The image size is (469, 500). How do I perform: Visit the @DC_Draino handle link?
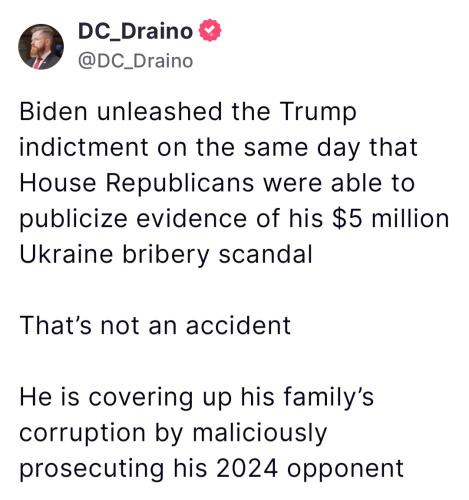[135, 61]
